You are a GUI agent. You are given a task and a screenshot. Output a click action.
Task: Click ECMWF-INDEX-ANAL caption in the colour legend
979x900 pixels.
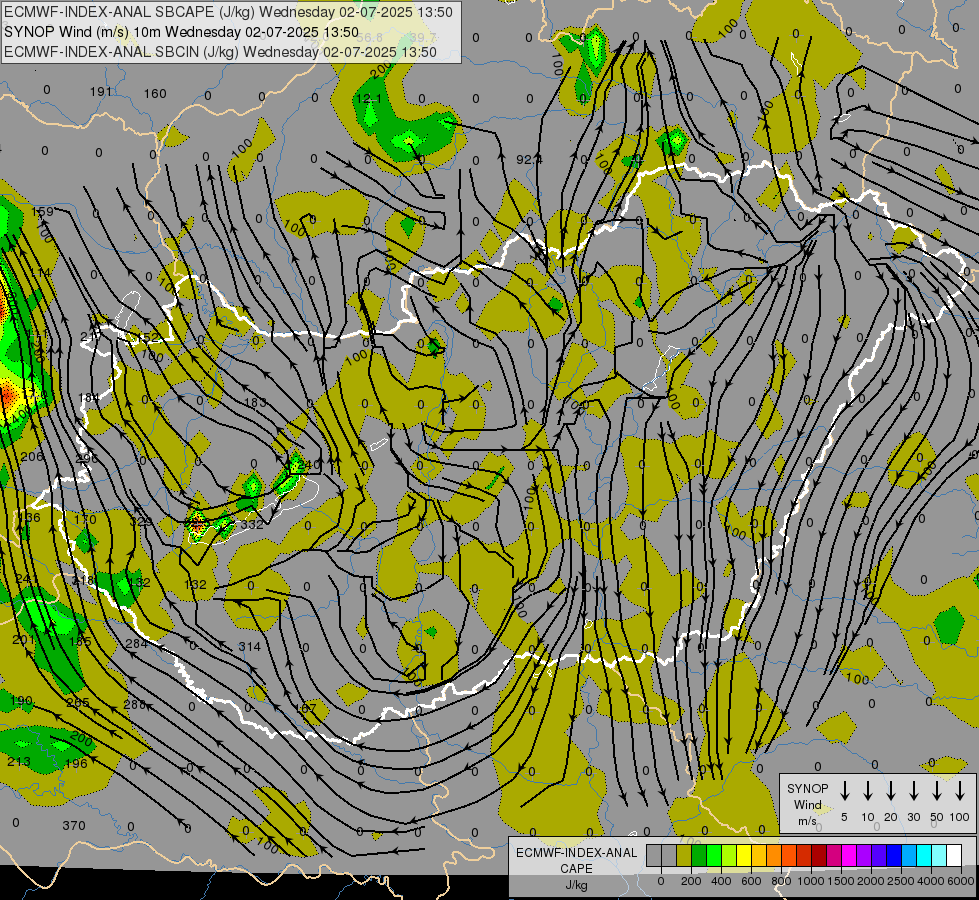coord(576,853)
